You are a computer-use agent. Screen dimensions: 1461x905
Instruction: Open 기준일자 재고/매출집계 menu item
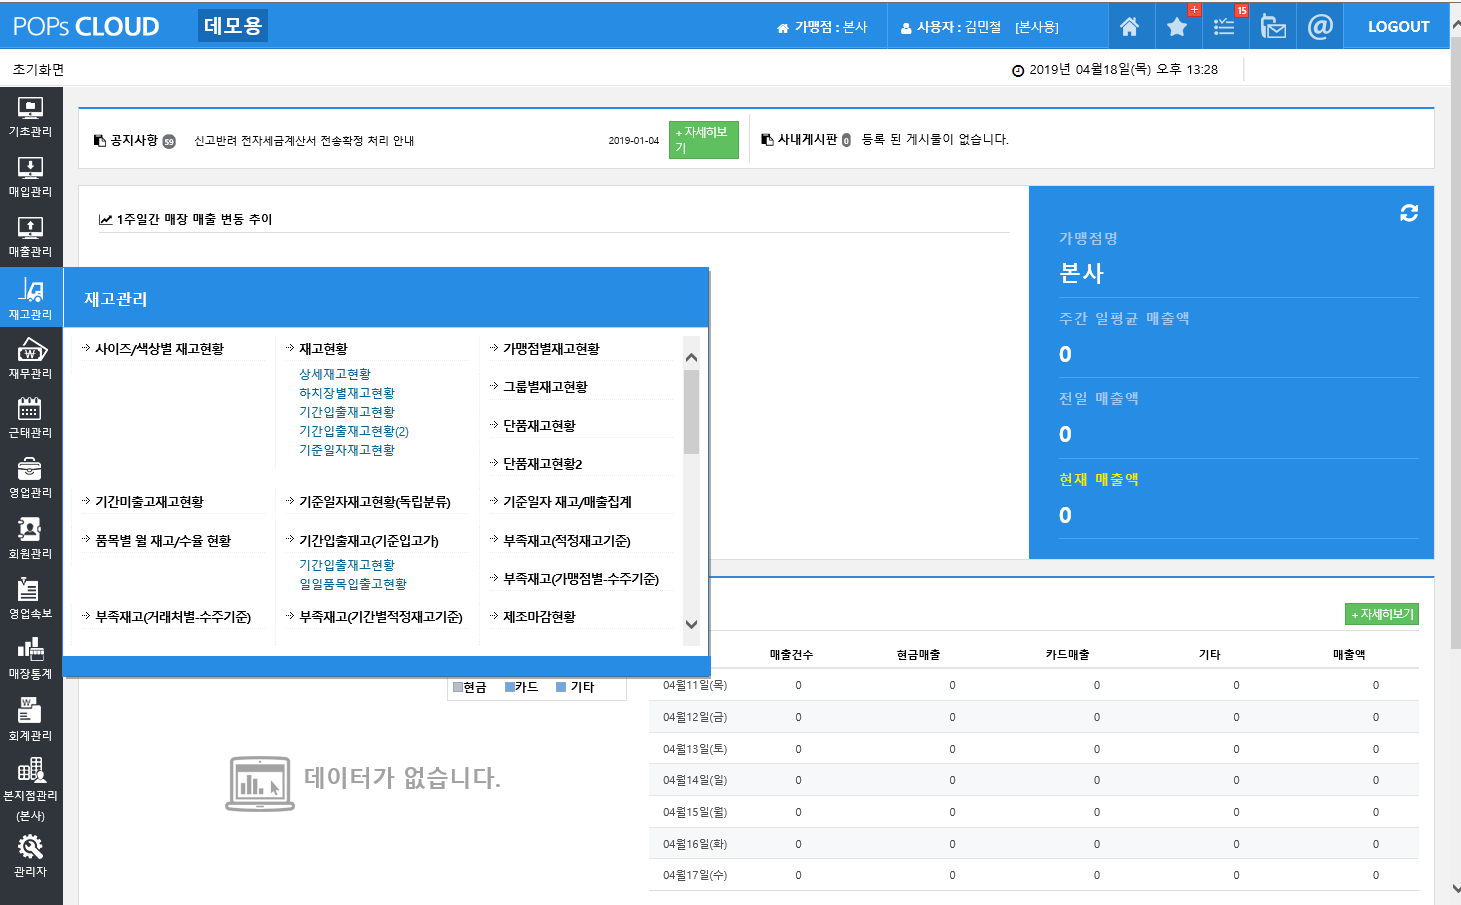pyautogui.click(x=567, y=502)
